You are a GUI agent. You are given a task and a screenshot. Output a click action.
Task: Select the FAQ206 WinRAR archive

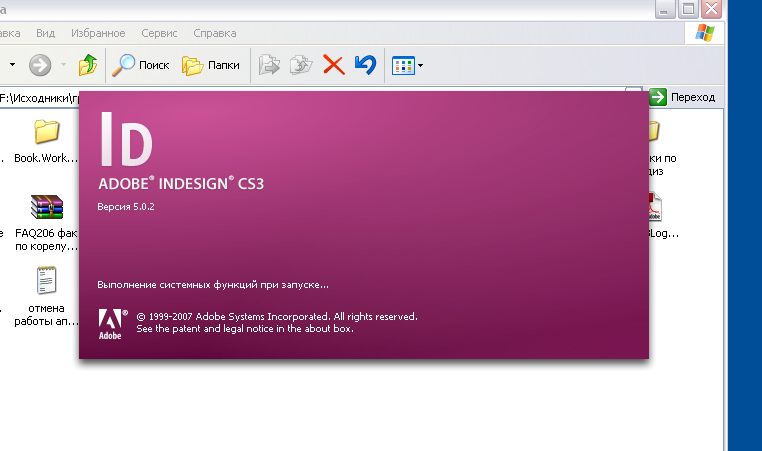[46, 223]
